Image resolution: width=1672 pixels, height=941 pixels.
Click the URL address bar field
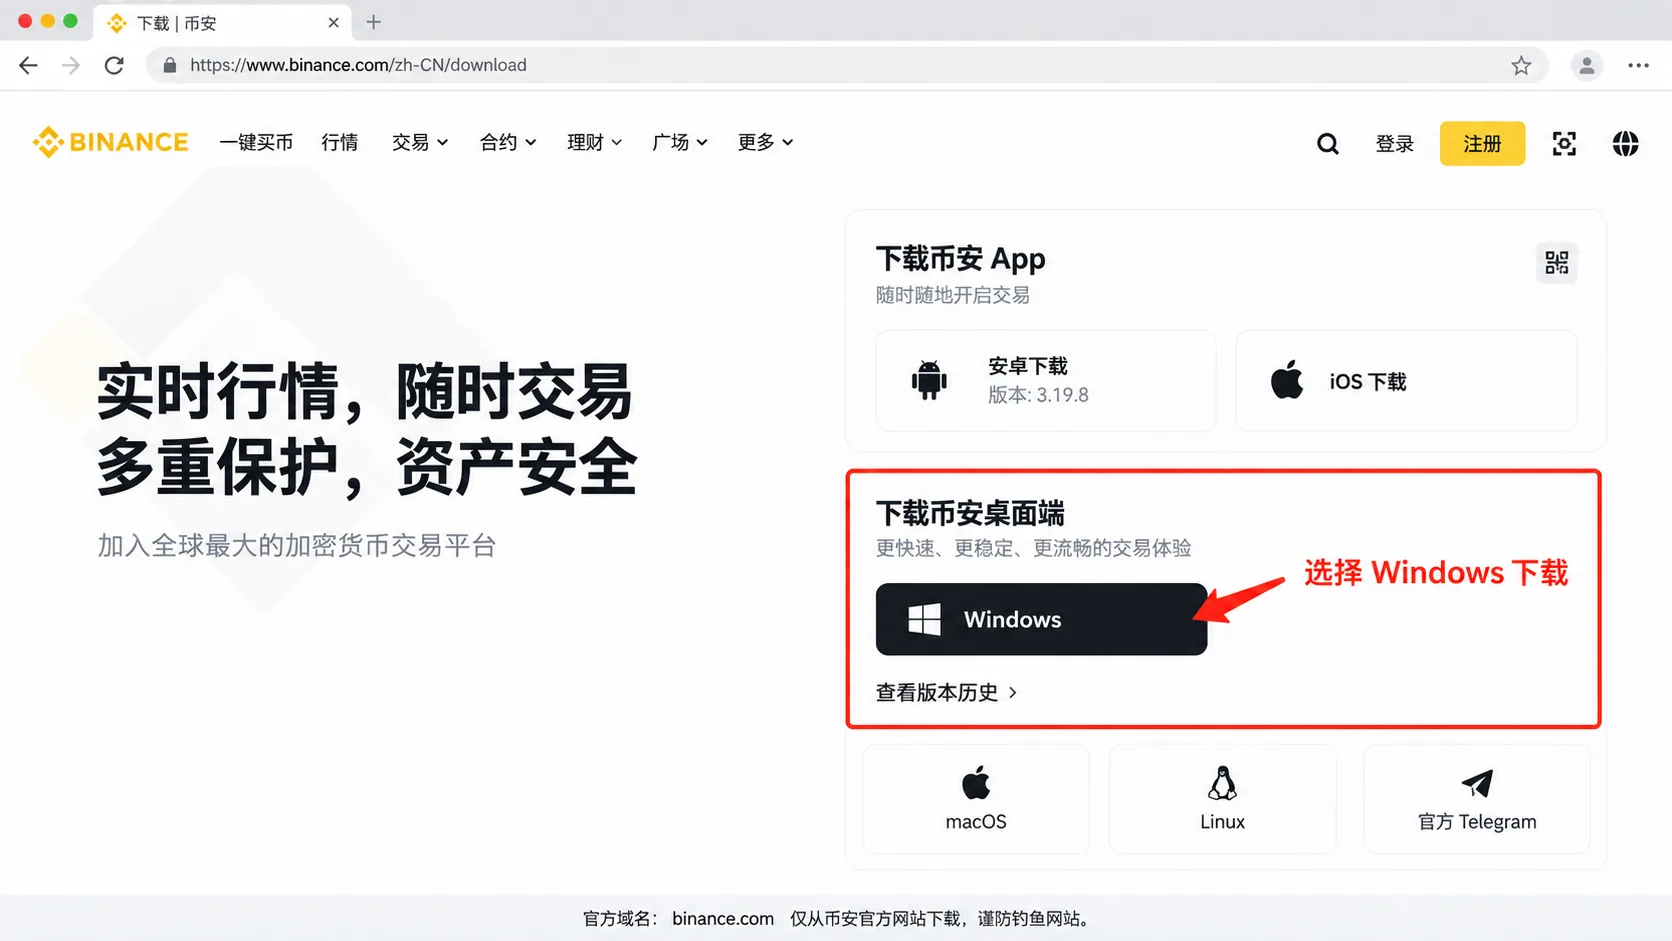(846, 65)
